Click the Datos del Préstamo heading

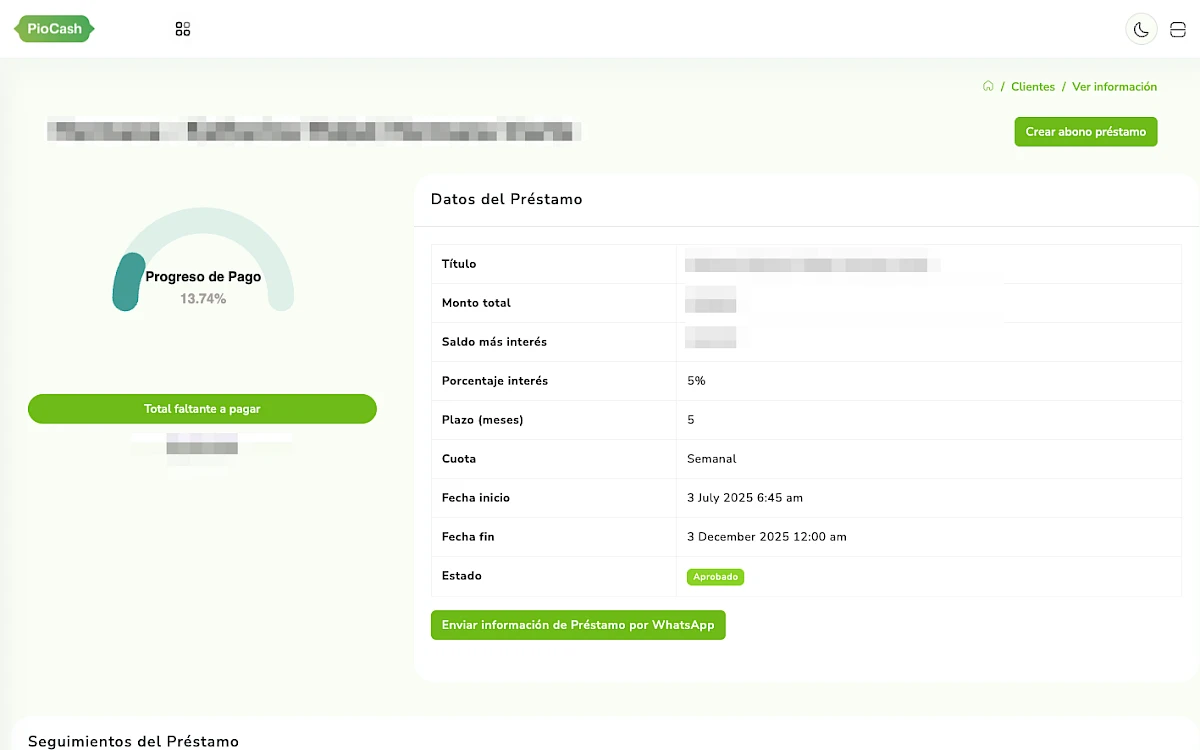(506, 199)
